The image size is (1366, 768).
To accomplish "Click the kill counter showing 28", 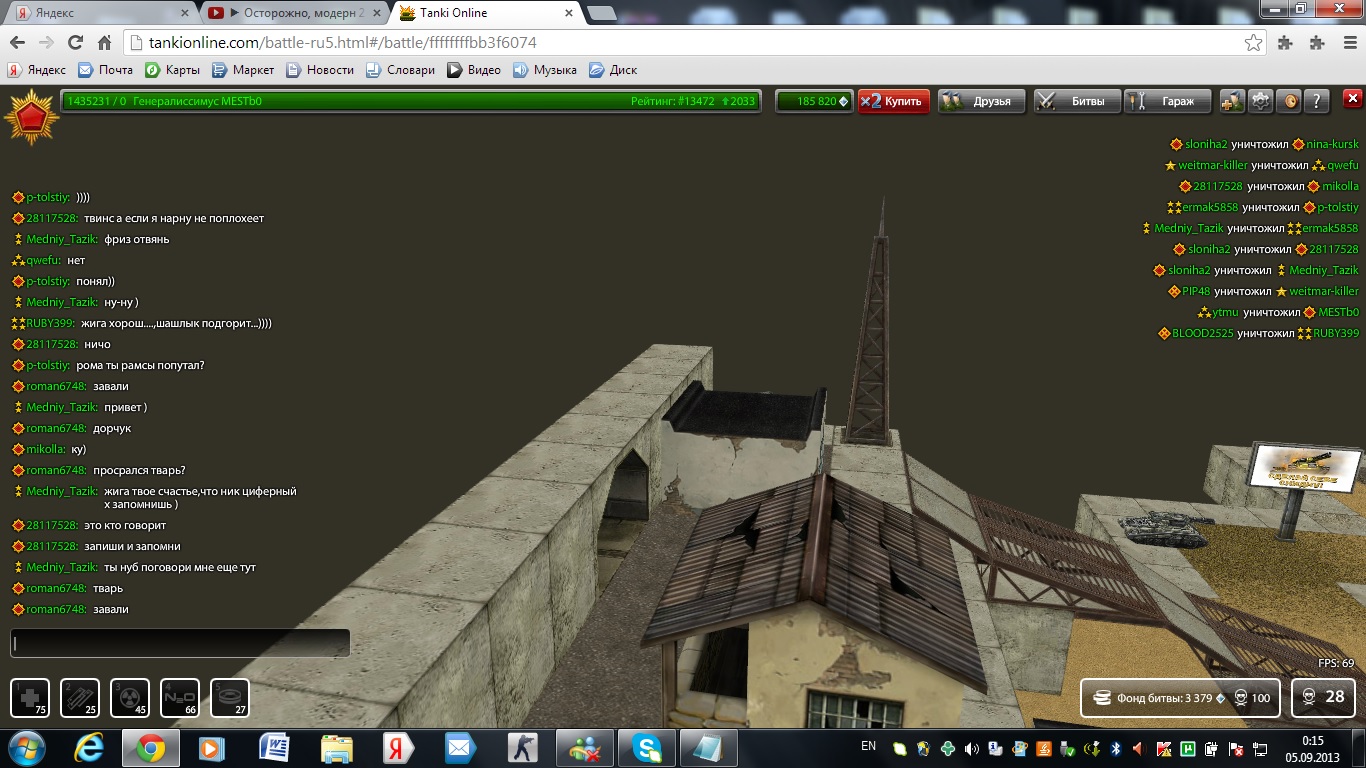I will 1324,697.
